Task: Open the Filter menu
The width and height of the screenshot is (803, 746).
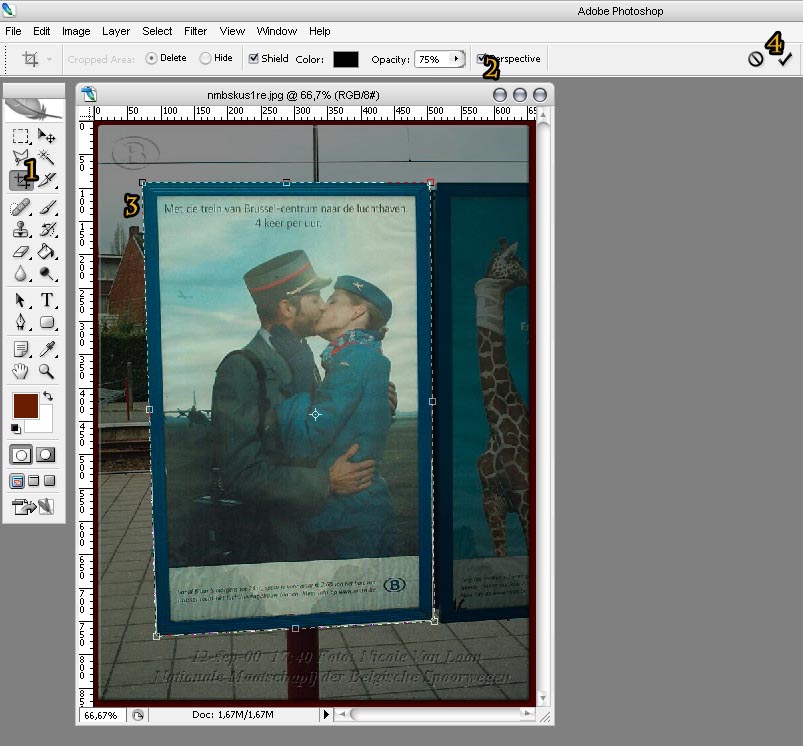Action: (x=196, y=31)
